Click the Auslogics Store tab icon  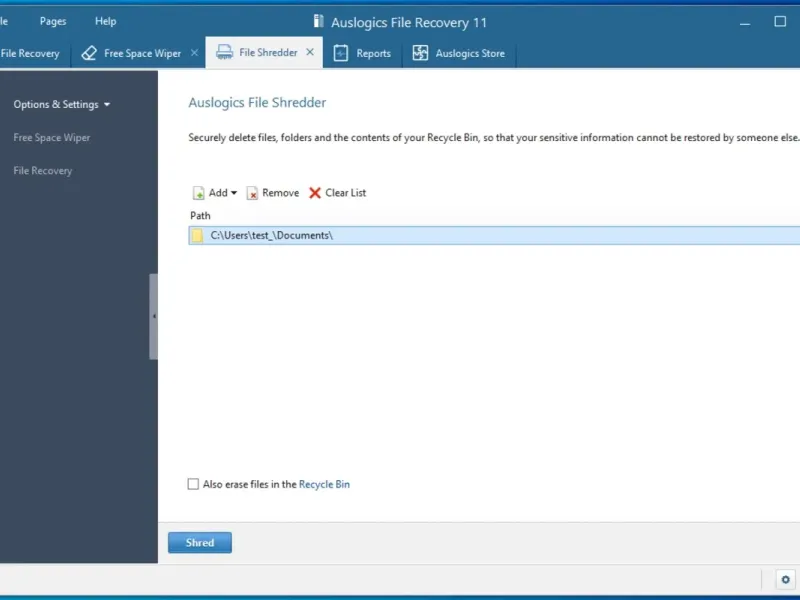(420, 53)
